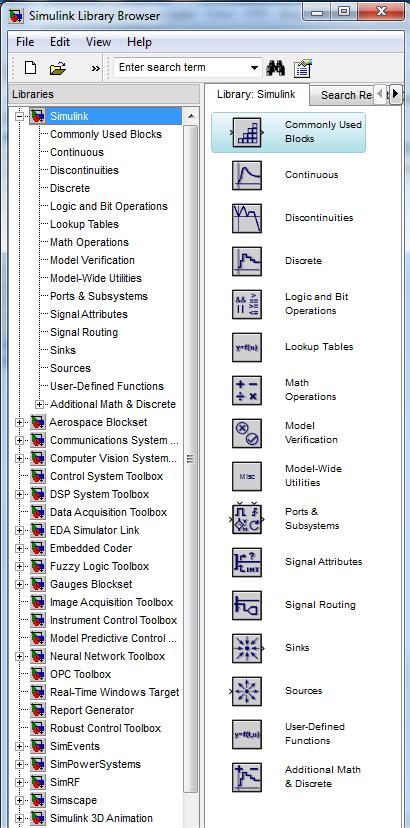
Task: Select Sources in the Simulink tree
Action: tap(70, 368)
